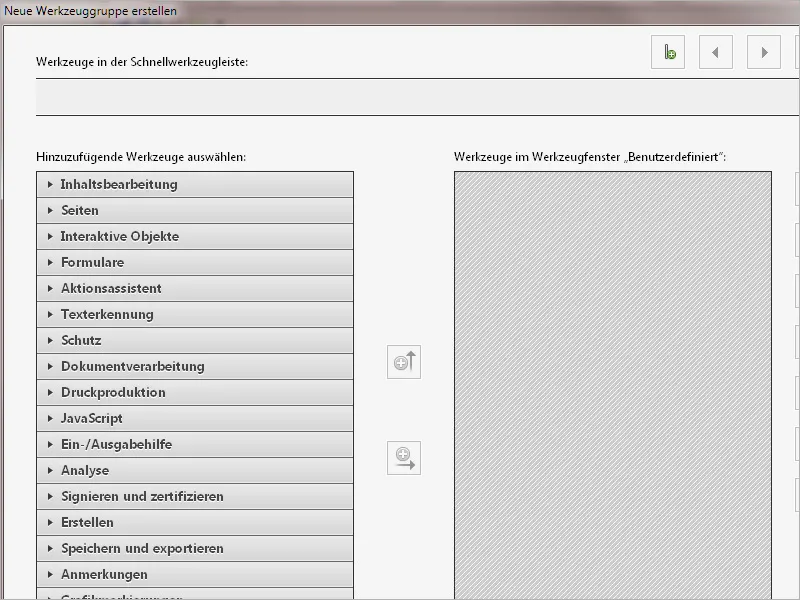The height and width of the screenshot is (600, 800).
Task: Expand the Inhaltsbearbeitung category
Action: coord(195,185)
